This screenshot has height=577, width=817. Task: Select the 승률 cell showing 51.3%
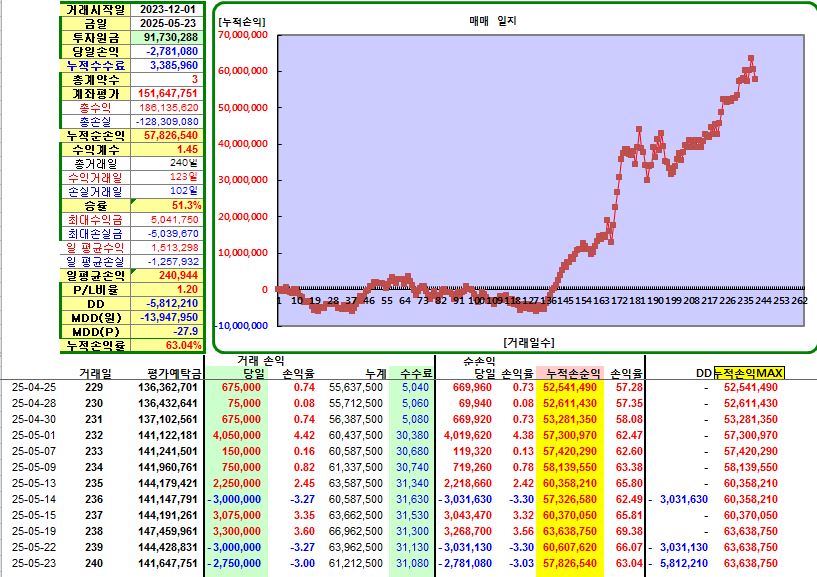(167, 205)
